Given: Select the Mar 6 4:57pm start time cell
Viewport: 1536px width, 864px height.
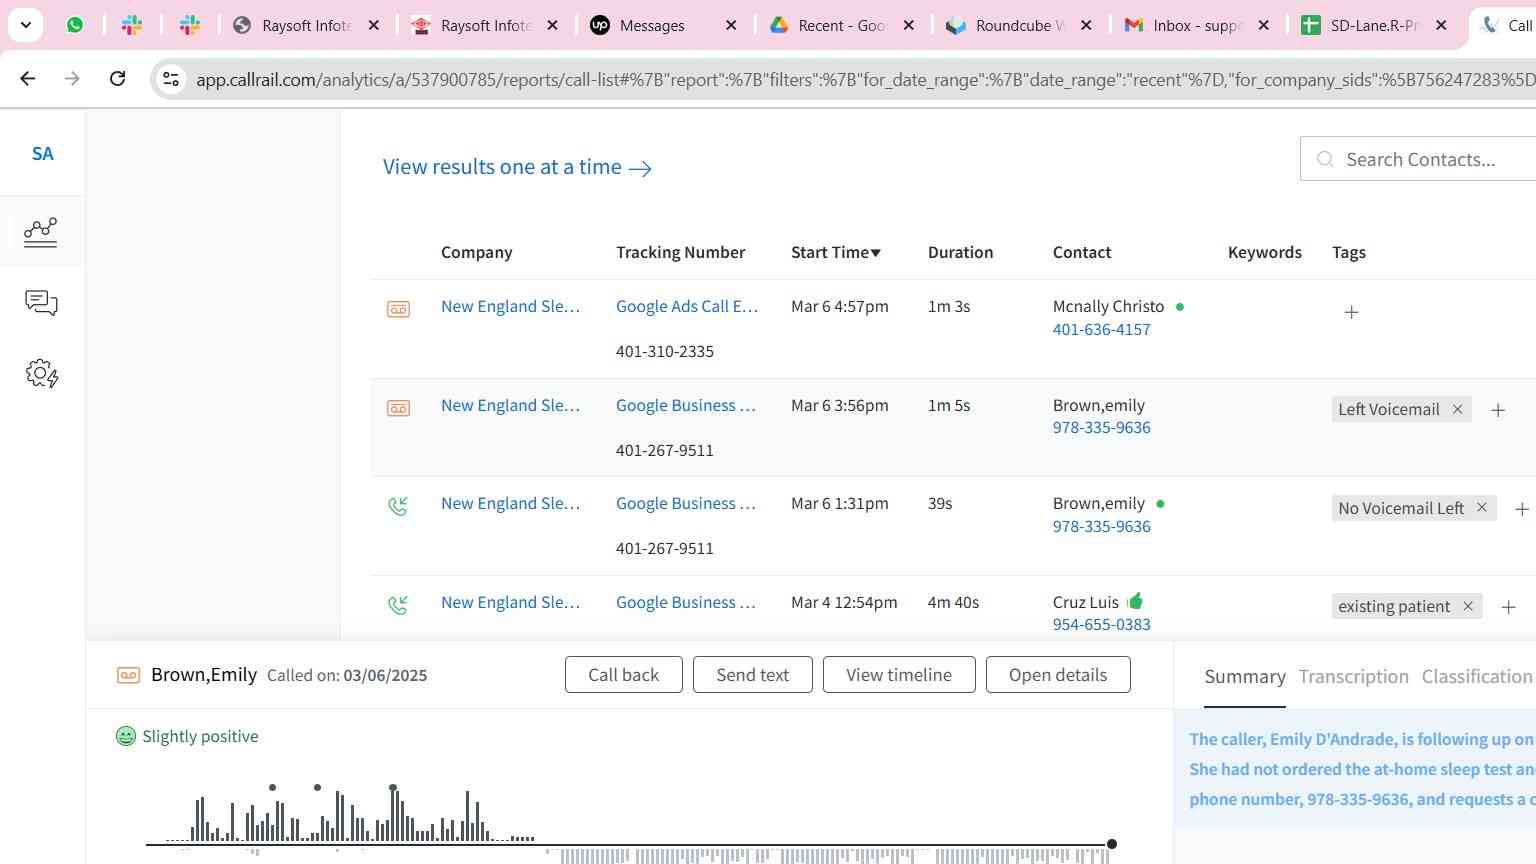Looking at the screenshot, I should [x=840, y=306].
